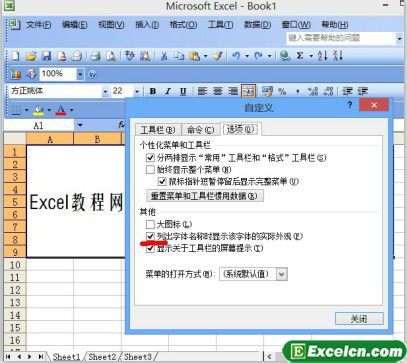This screenshot has width=407, height=363.
Task: Toggle Italic formatting
Action: pyautogui.click(x=168, y=91)
